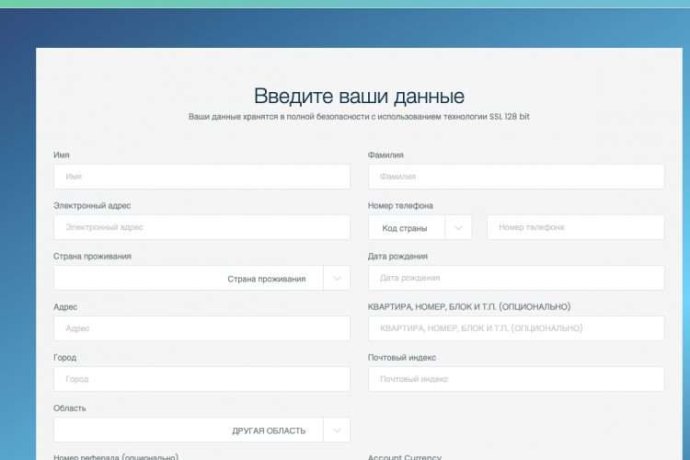Click the Account Currency label
Image resolution: width=690 pixels, height=460 pixels.
(404, 457)
